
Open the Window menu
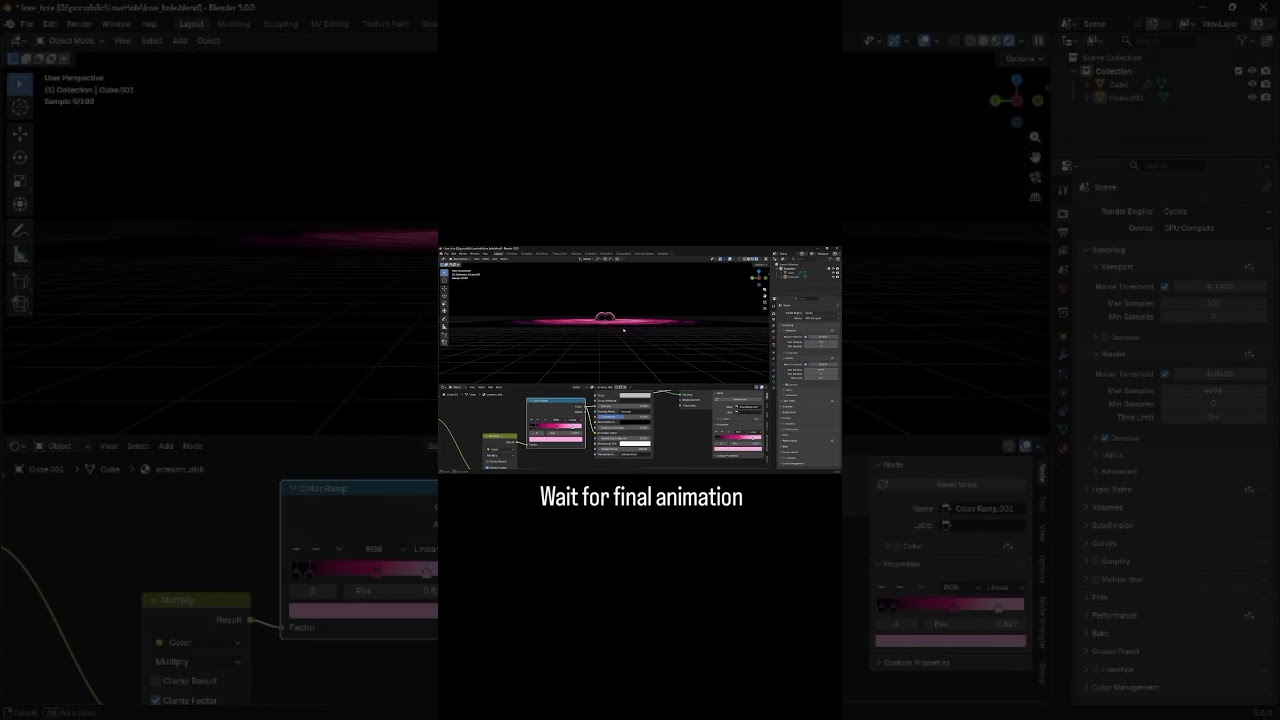pos(116,24)
